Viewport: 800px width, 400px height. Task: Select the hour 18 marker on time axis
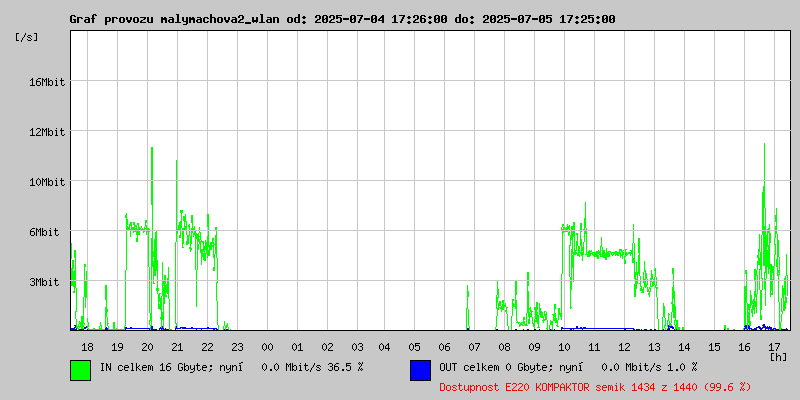tap(87, 347)
